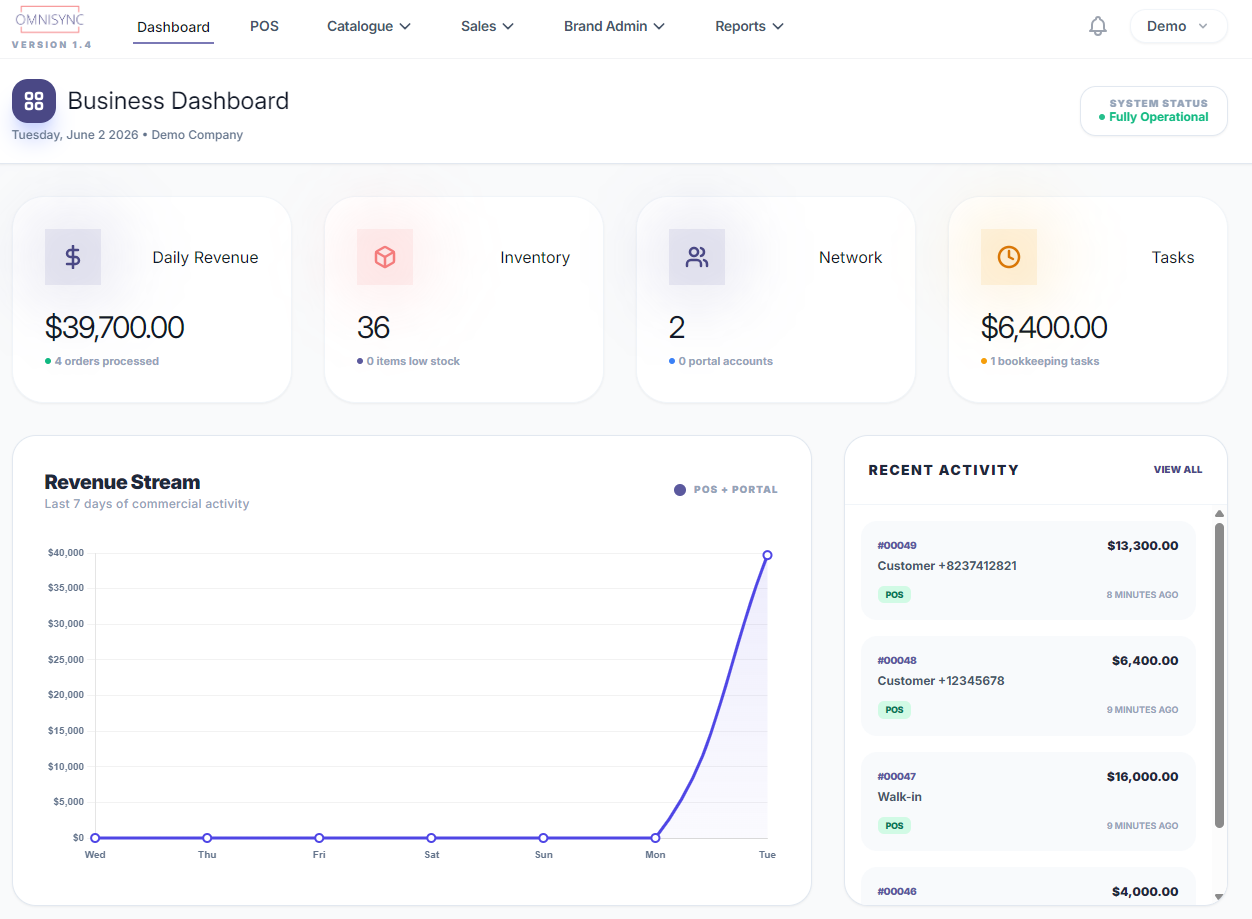Open order #00049 in Recent Activity

point(1028,571)
